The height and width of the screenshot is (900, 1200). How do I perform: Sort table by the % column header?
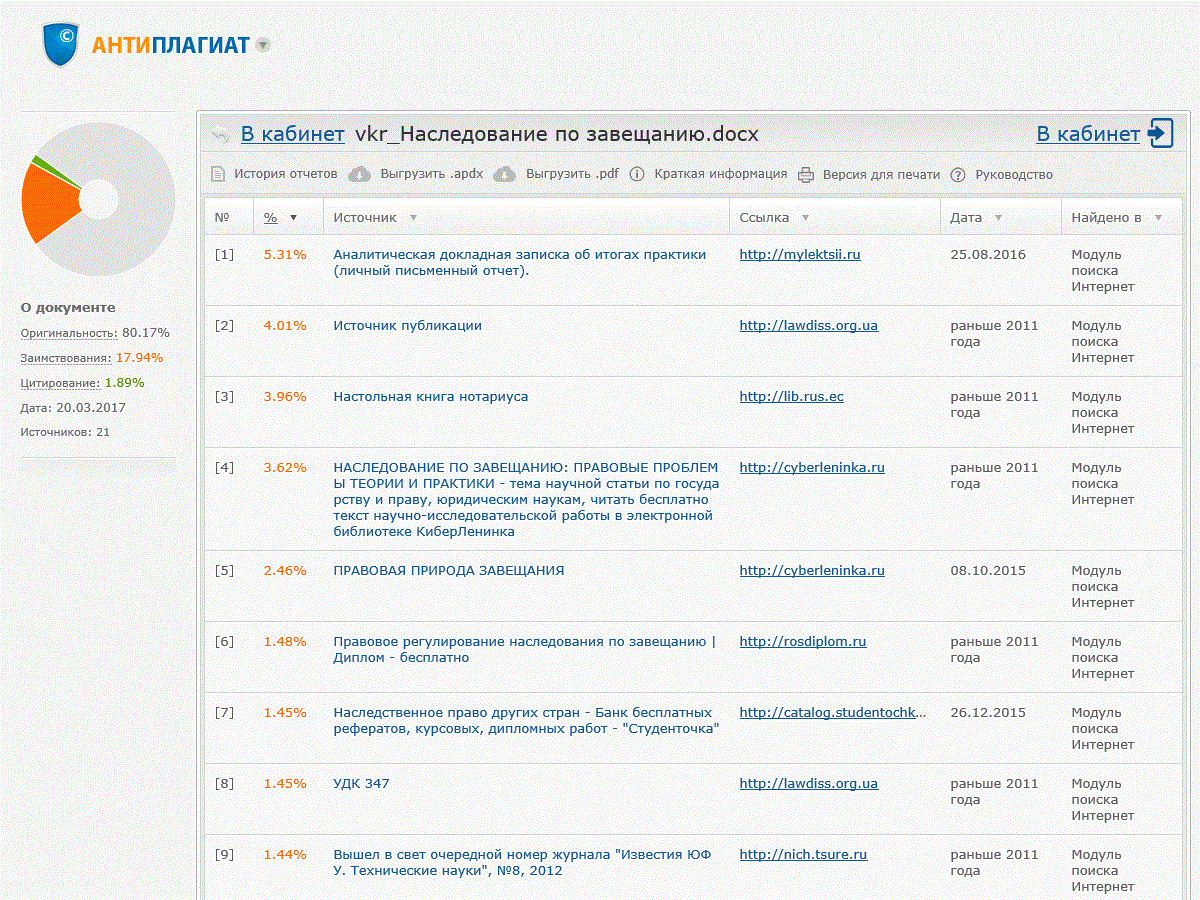pos(271,217)
